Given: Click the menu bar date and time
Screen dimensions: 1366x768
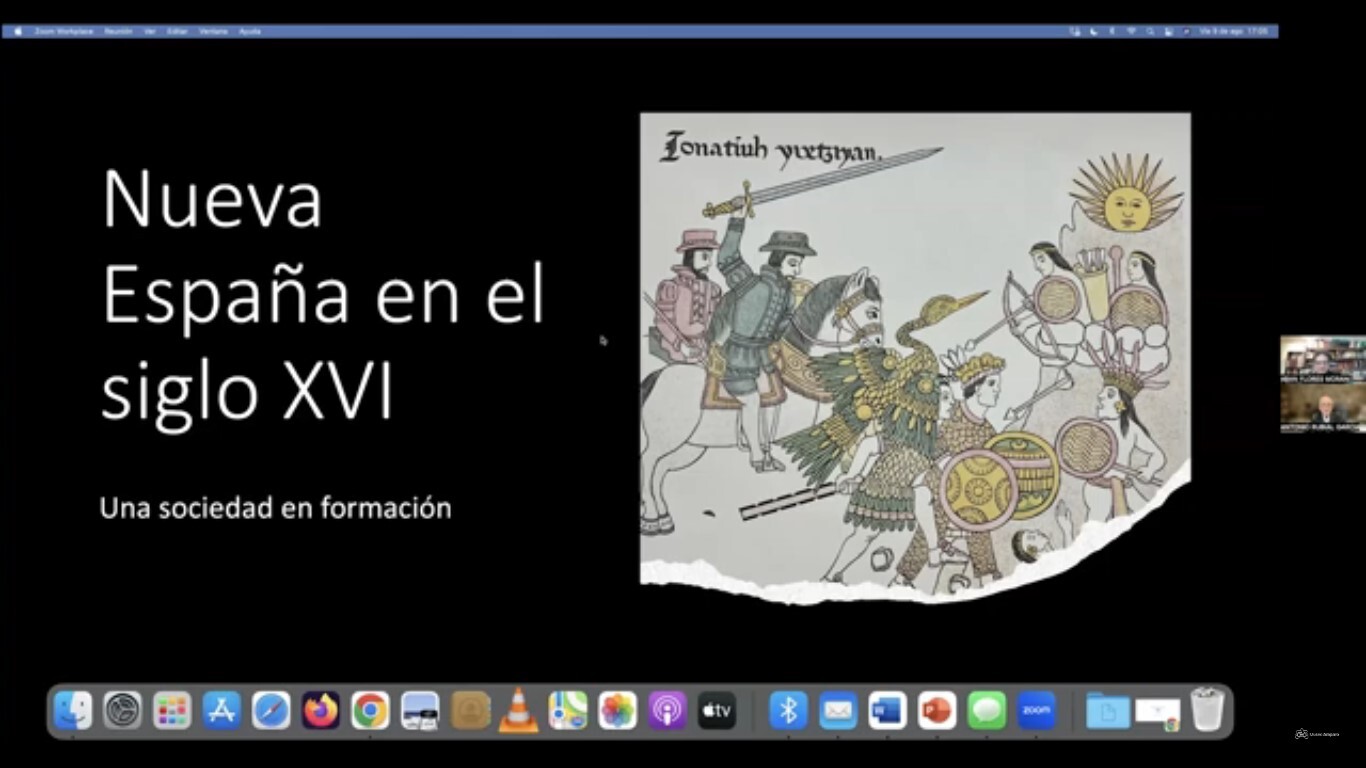Looking at the screenshot, I should [1234, 31].
